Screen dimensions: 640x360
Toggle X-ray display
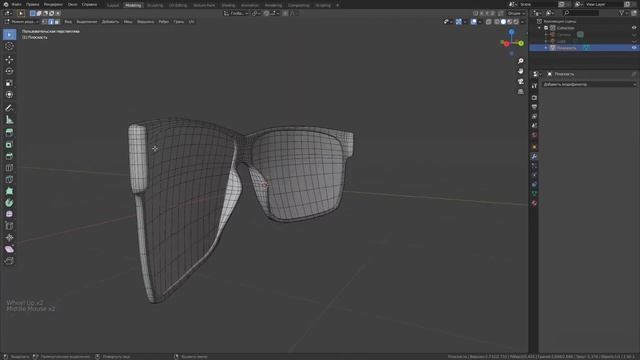point(489,22)
